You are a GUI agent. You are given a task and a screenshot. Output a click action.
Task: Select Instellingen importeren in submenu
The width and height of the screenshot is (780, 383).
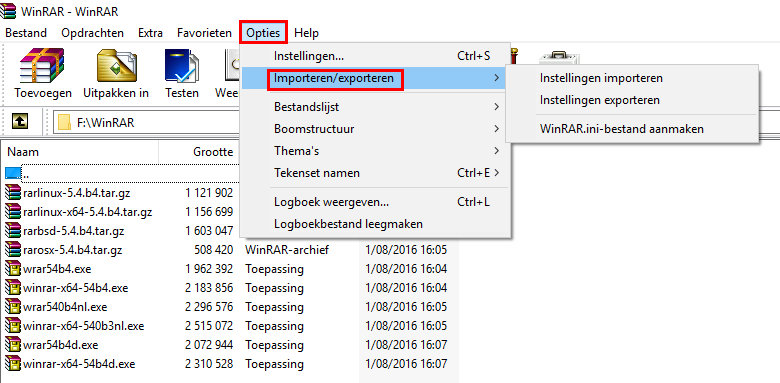(x=632, y=78)
